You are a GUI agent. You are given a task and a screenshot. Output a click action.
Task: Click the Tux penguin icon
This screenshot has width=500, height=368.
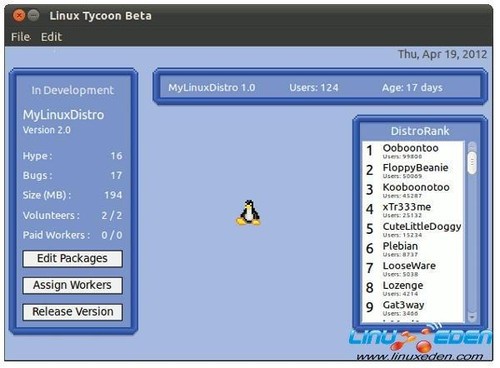[x=248, y=213]
